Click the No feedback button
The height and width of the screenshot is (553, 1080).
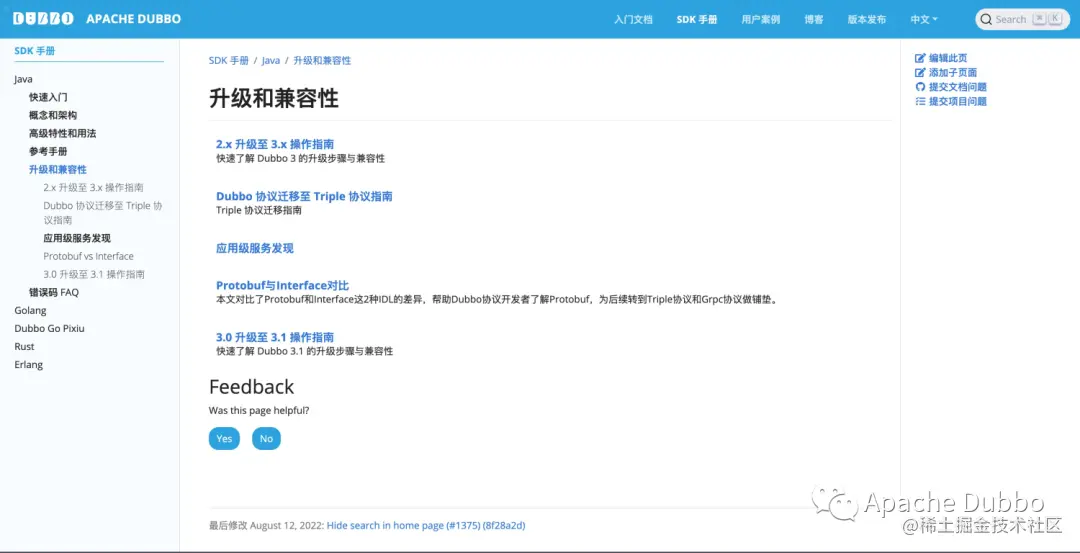[267, 439]
